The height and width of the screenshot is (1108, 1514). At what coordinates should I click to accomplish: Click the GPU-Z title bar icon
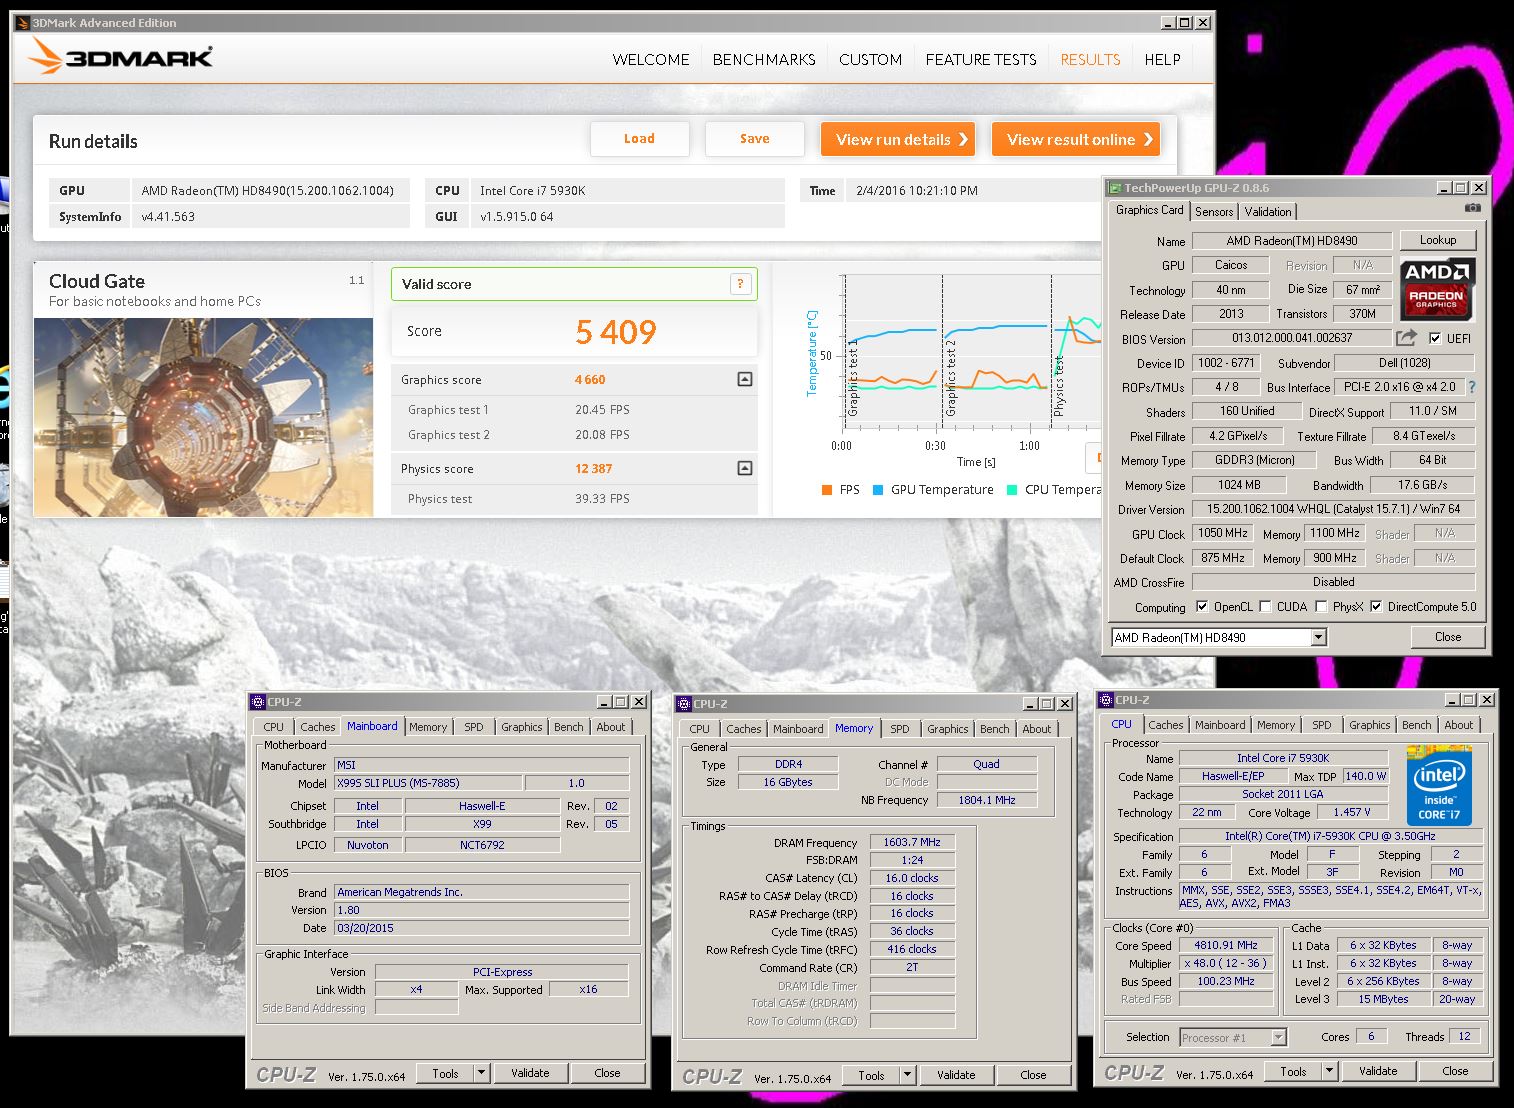(1114, 188)
